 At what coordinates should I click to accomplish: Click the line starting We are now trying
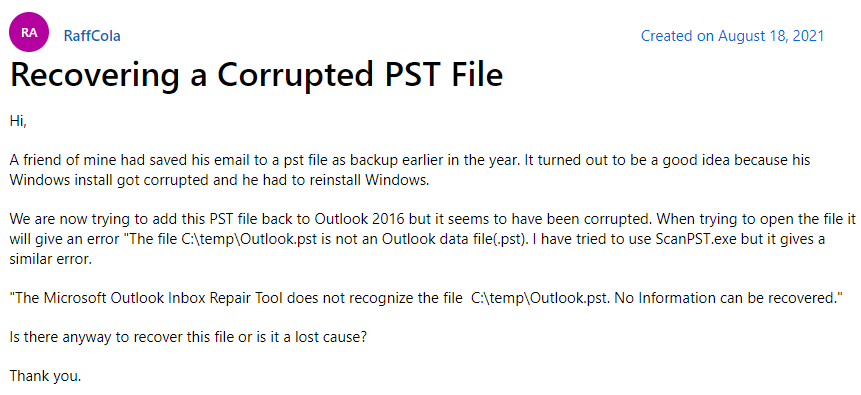coord(433,220)
